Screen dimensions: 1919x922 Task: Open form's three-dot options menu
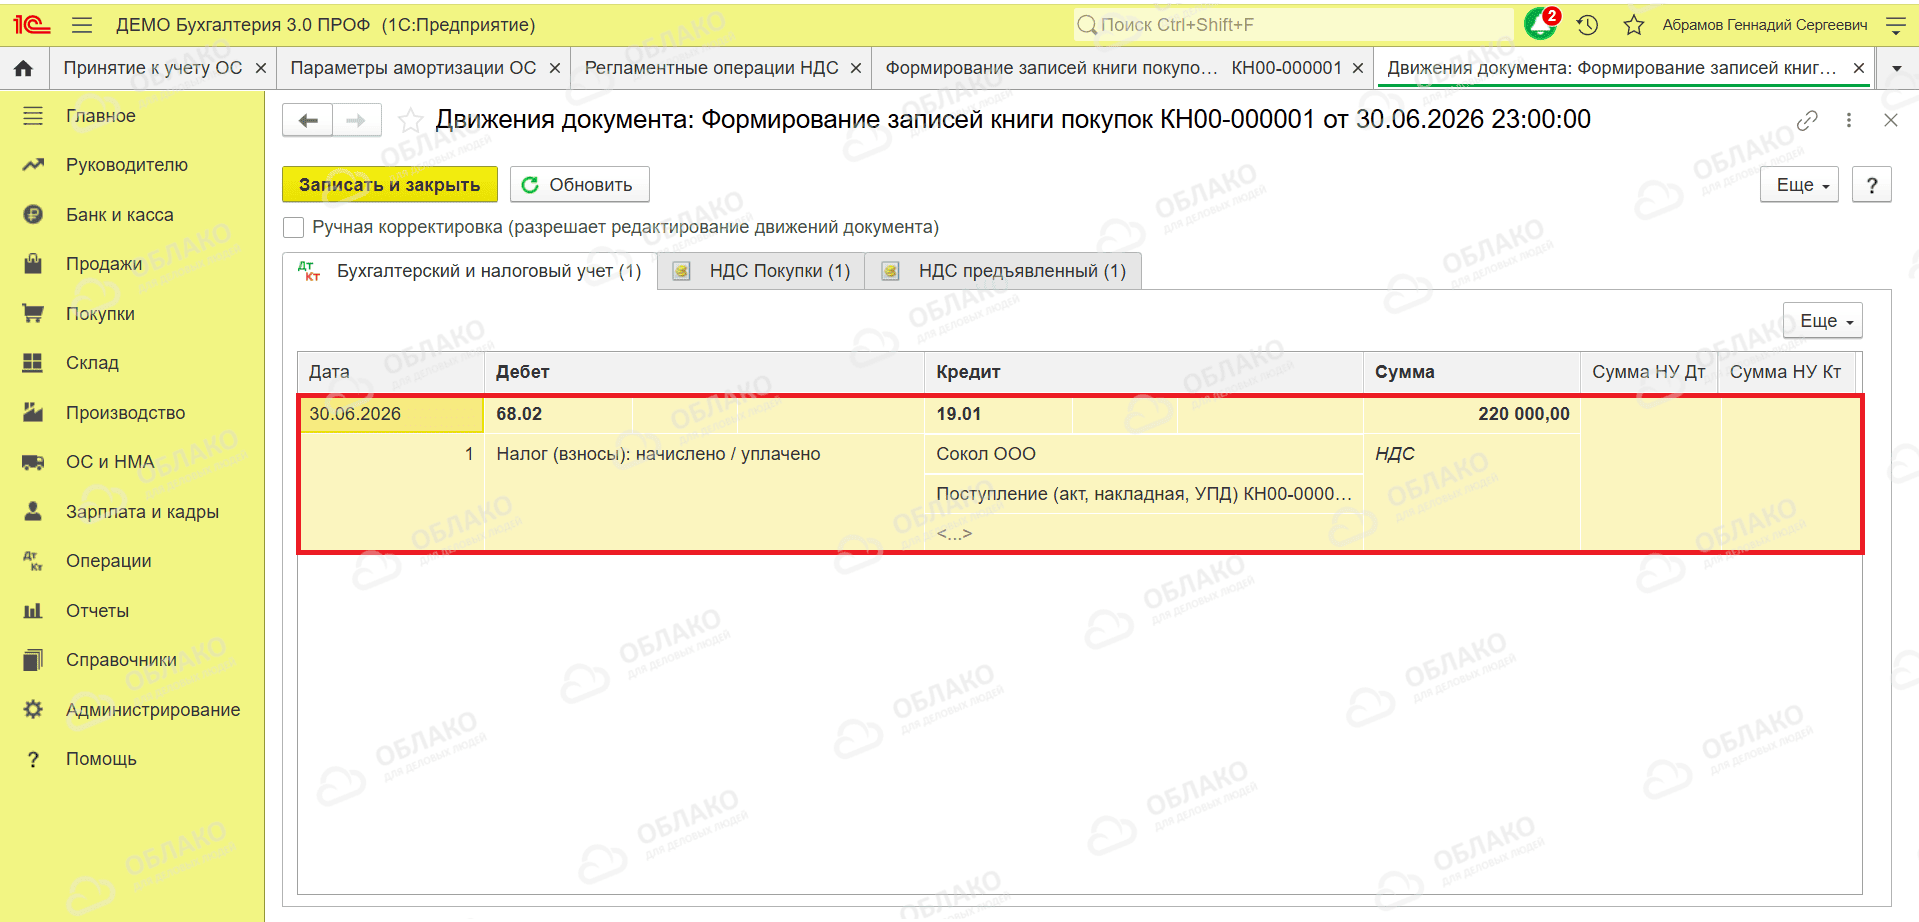click(1849, 120)
